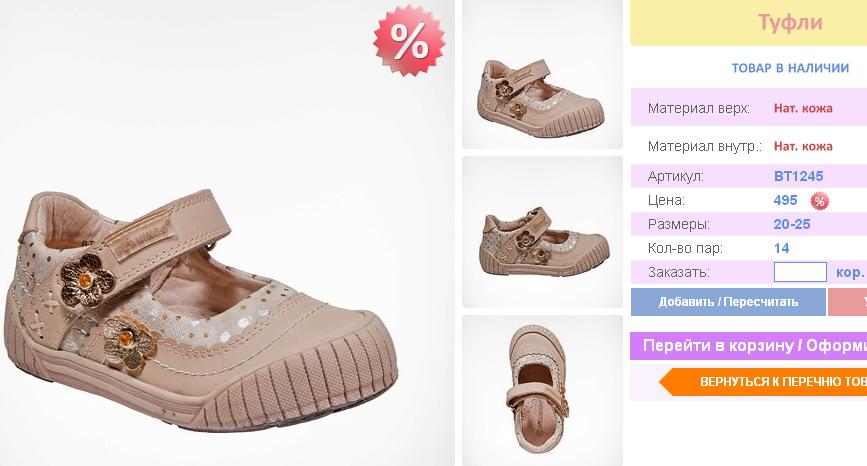This screenshot has width=867, height=466.
Task: Open the top-view shoe thumbnail
Action: 542,390
